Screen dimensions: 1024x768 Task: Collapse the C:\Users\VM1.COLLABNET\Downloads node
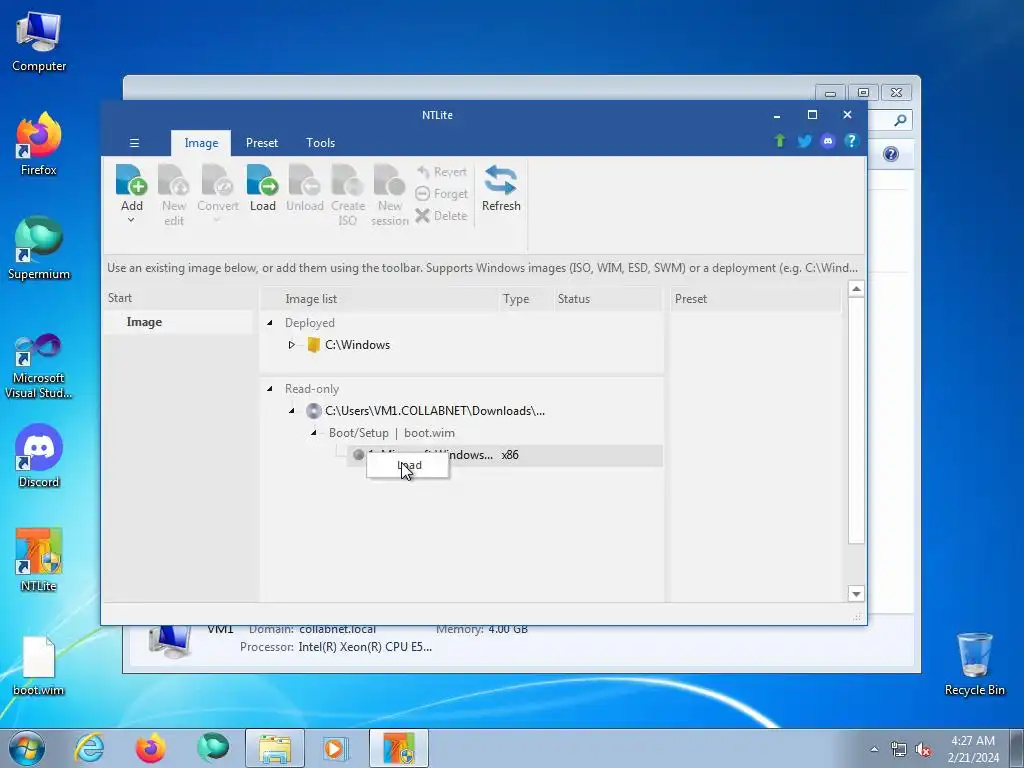click(x=291, y=411)
